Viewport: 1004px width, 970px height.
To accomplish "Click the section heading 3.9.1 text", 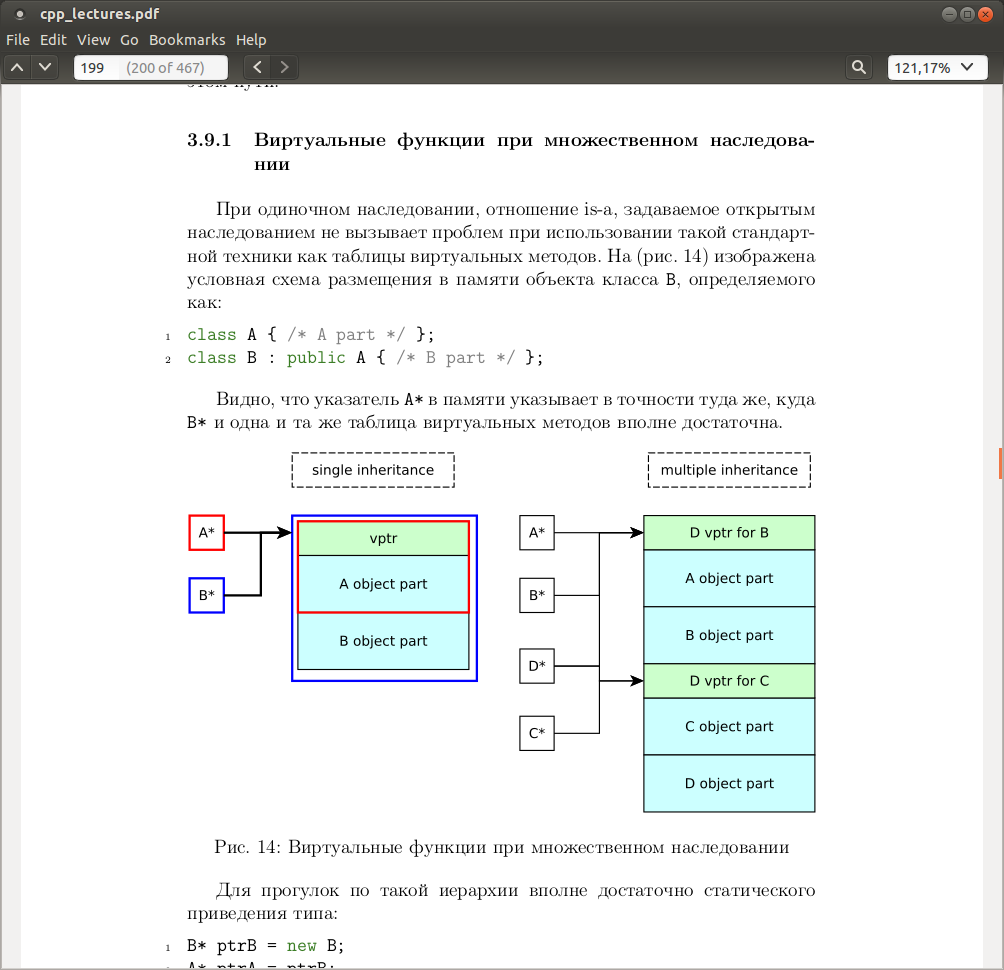I will [x=501, y=152].
